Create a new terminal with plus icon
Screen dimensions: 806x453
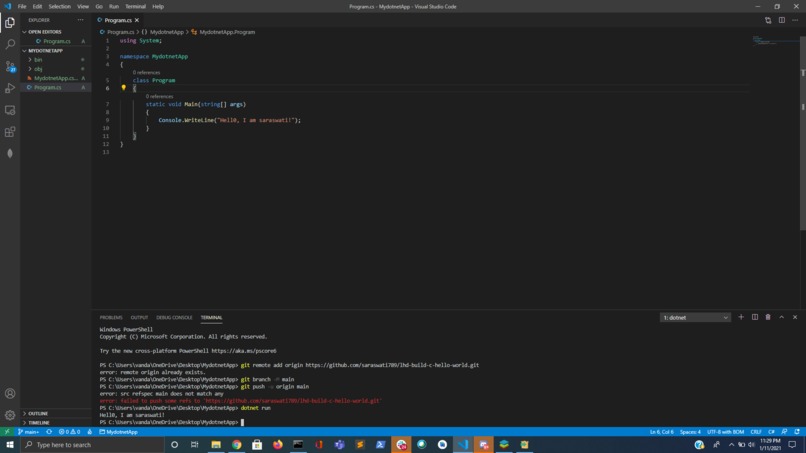[741, 317]
